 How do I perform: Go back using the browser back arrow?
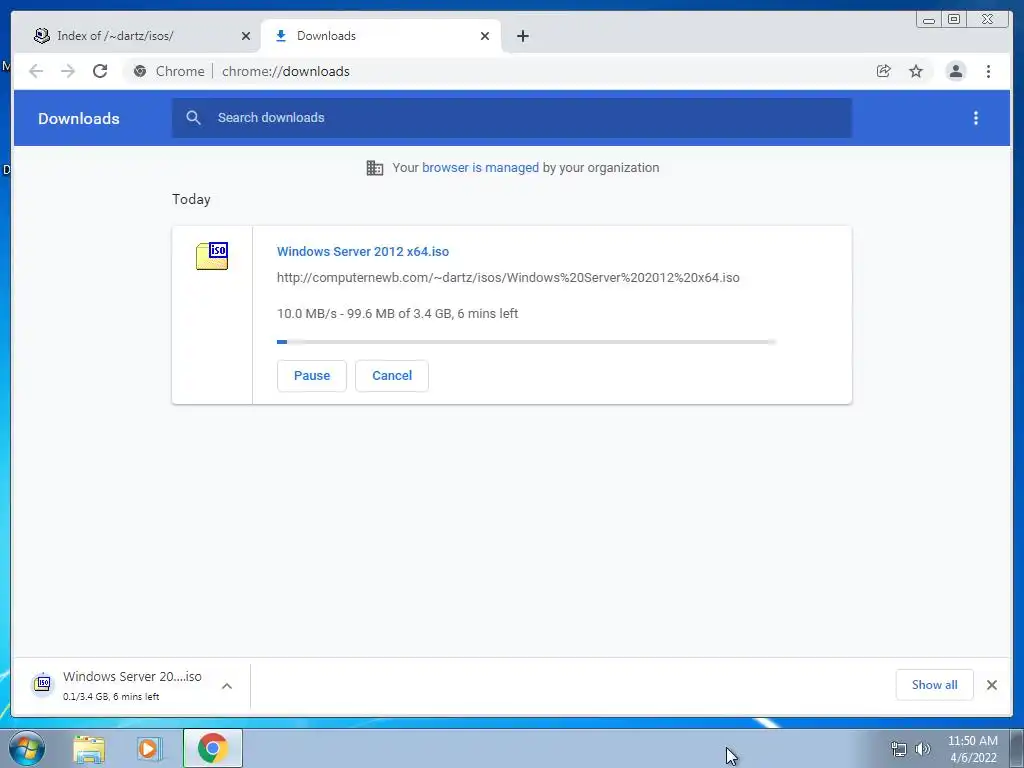(36, 71)
